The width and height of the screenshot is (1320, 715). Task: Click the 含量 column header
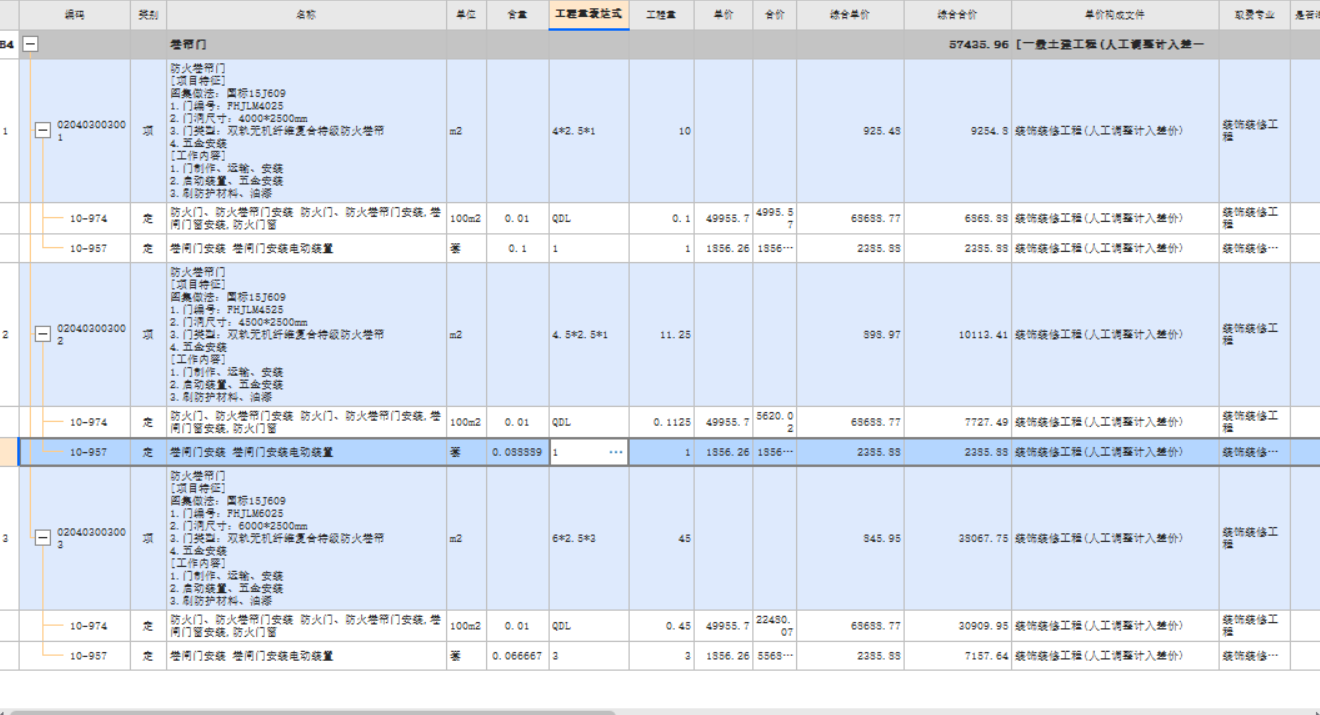[517, 15]
